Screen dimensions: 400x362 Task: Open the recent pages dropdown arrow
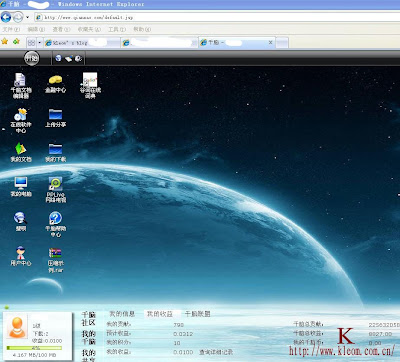click(x=28, y=17)
